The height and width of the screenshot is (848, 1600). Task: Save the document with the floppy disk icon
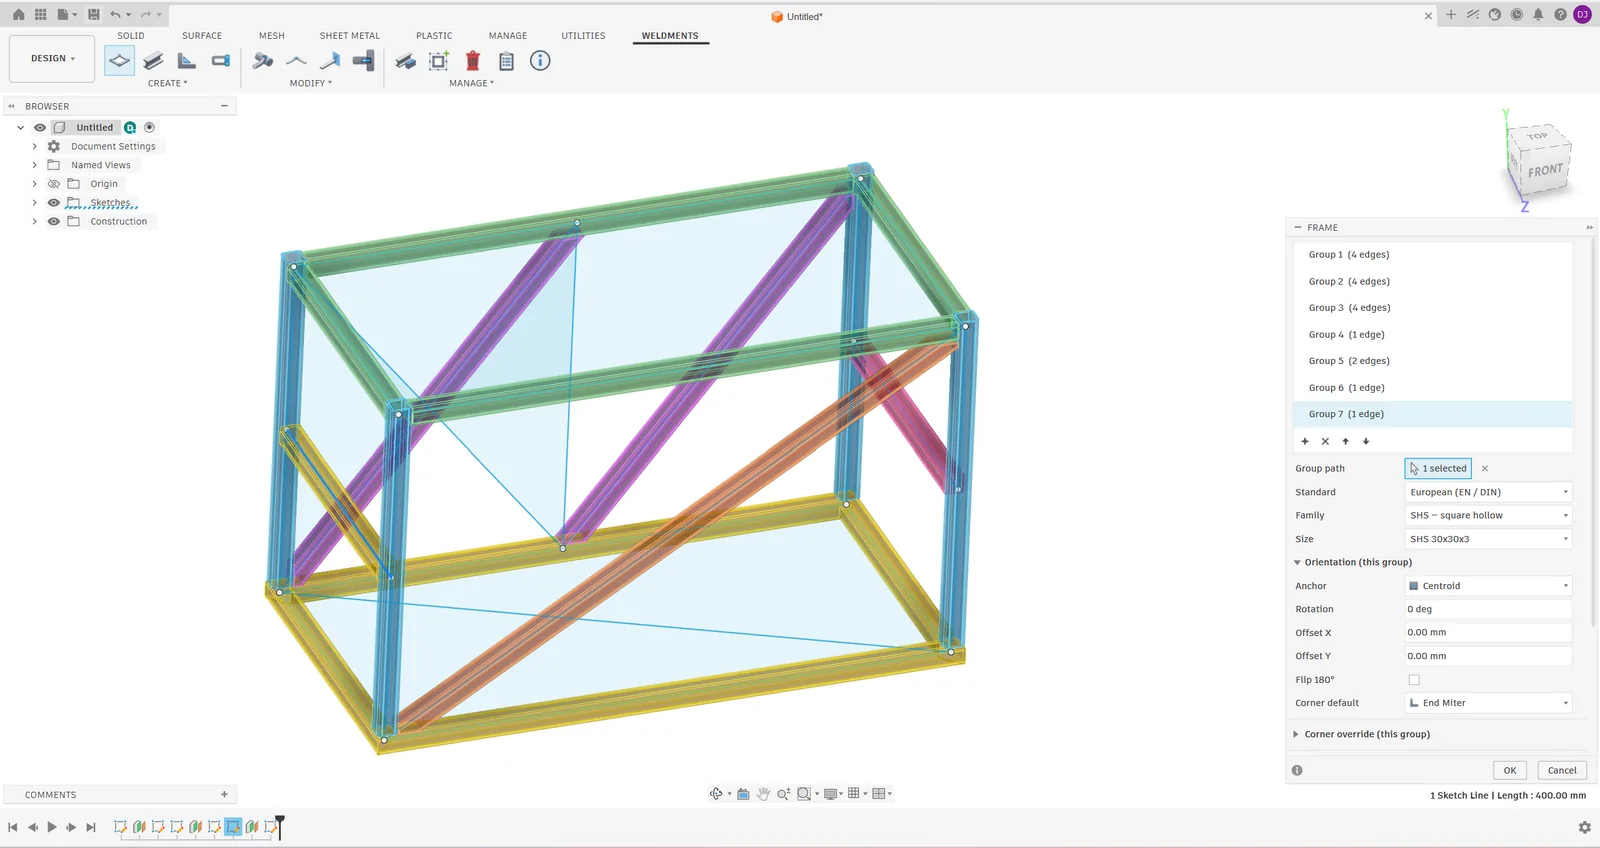[x=93, y=15]
